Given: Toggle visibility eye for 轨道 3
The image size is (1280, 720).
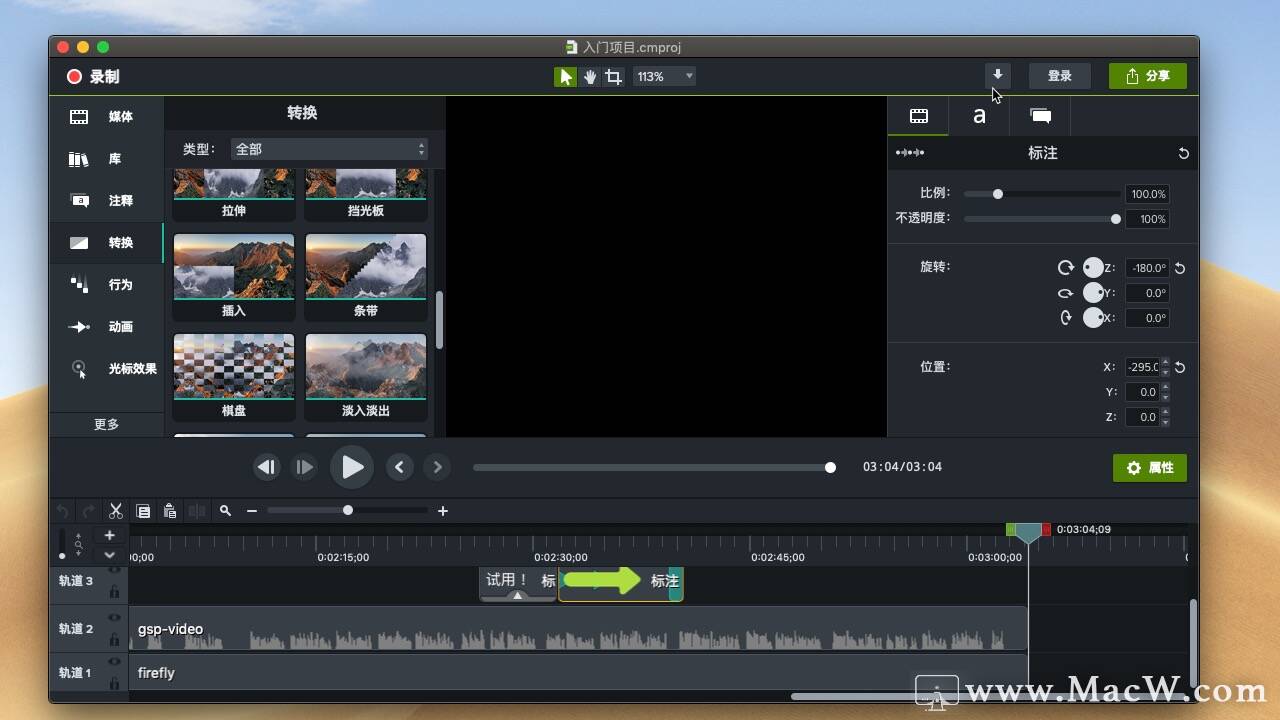Looking at the screenshot, I should tap(115, 570).
